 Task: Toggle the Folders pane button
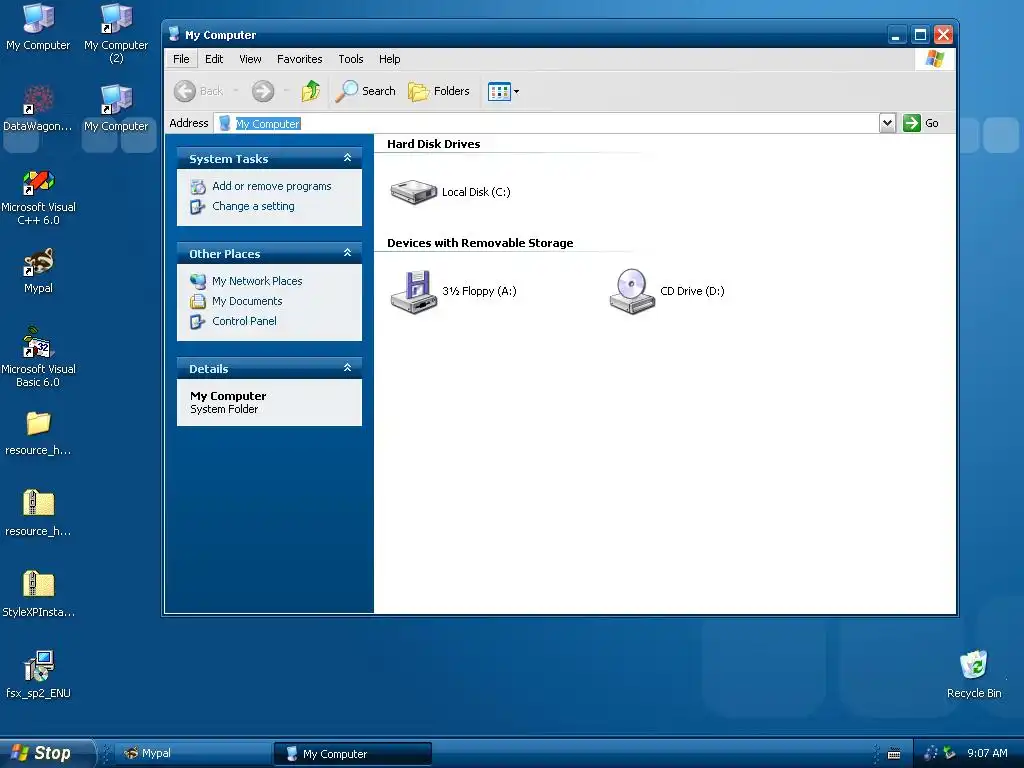tap(439, 91)
